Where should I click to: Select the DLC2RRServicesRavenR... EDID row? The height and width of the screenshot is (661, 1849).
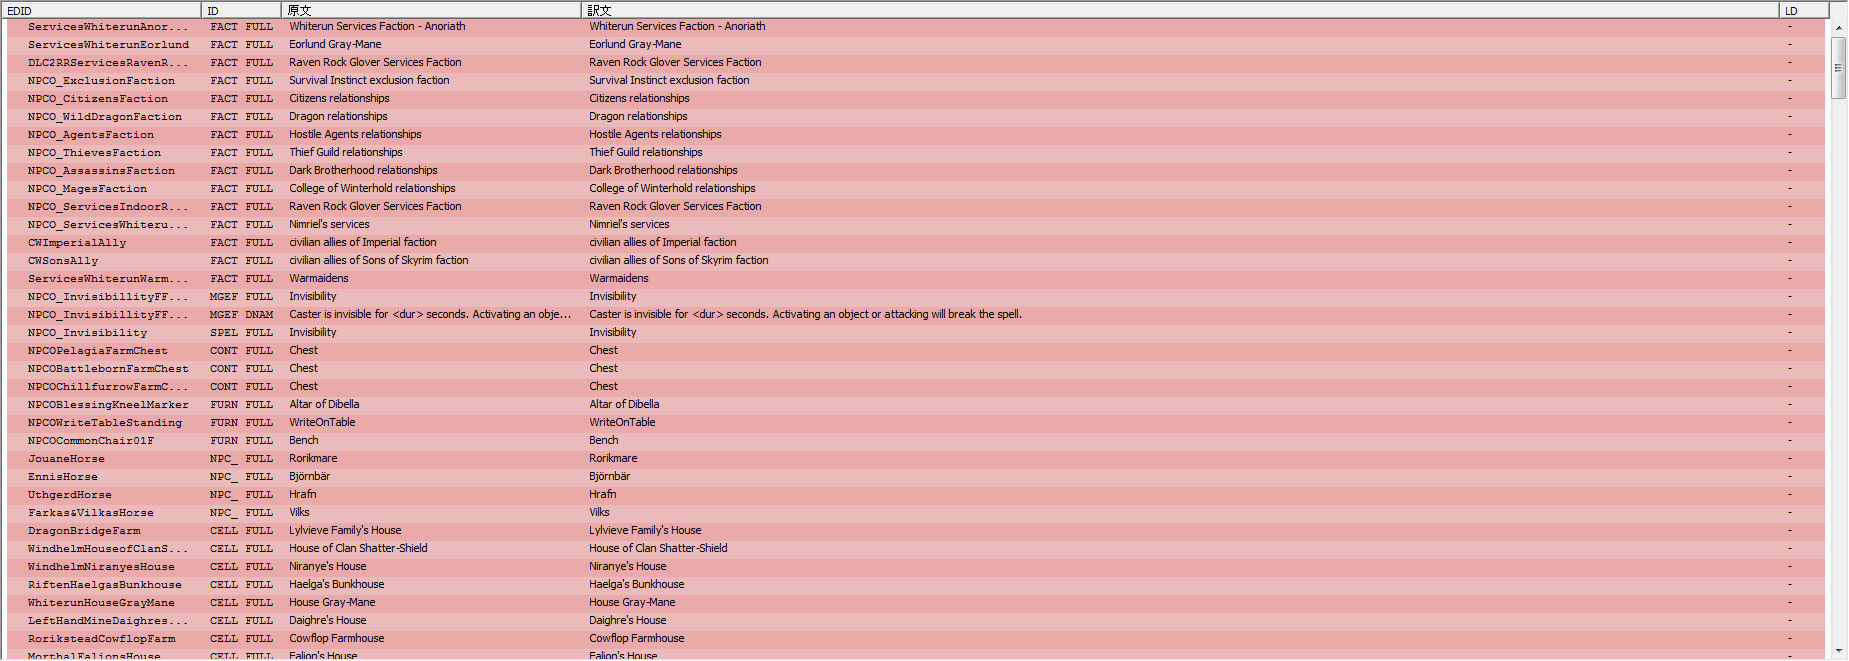[916, 63]
